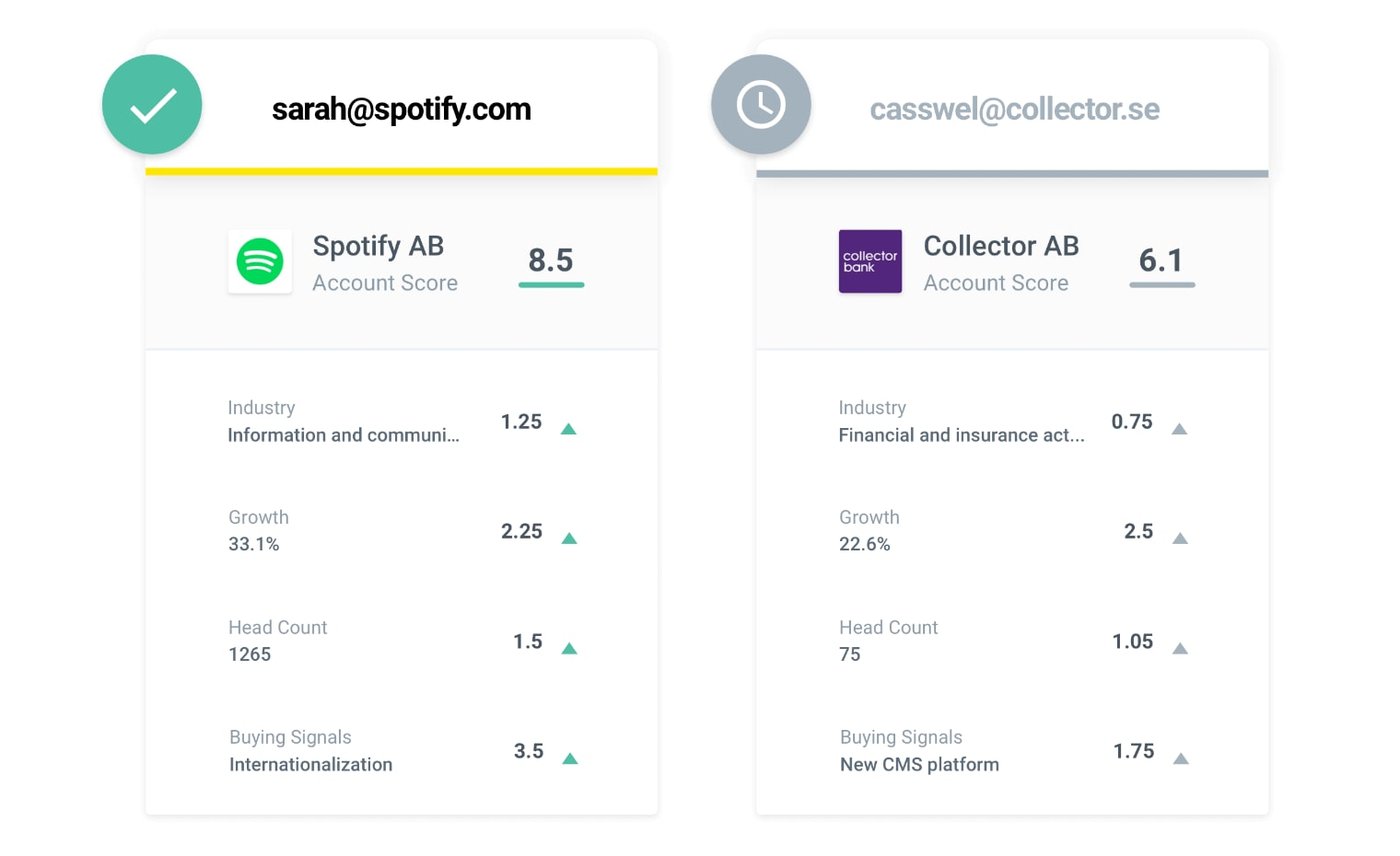Screen dimensions: 1400x856
Task: Select the Collector Bank logo
Action: coord(869,261)
